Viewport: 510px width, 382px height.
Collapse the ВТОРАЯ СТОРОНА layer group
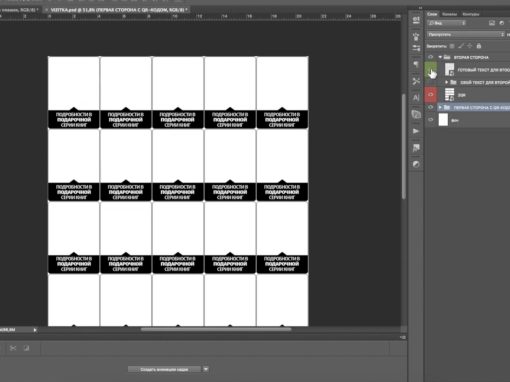[x=440, y=57]
